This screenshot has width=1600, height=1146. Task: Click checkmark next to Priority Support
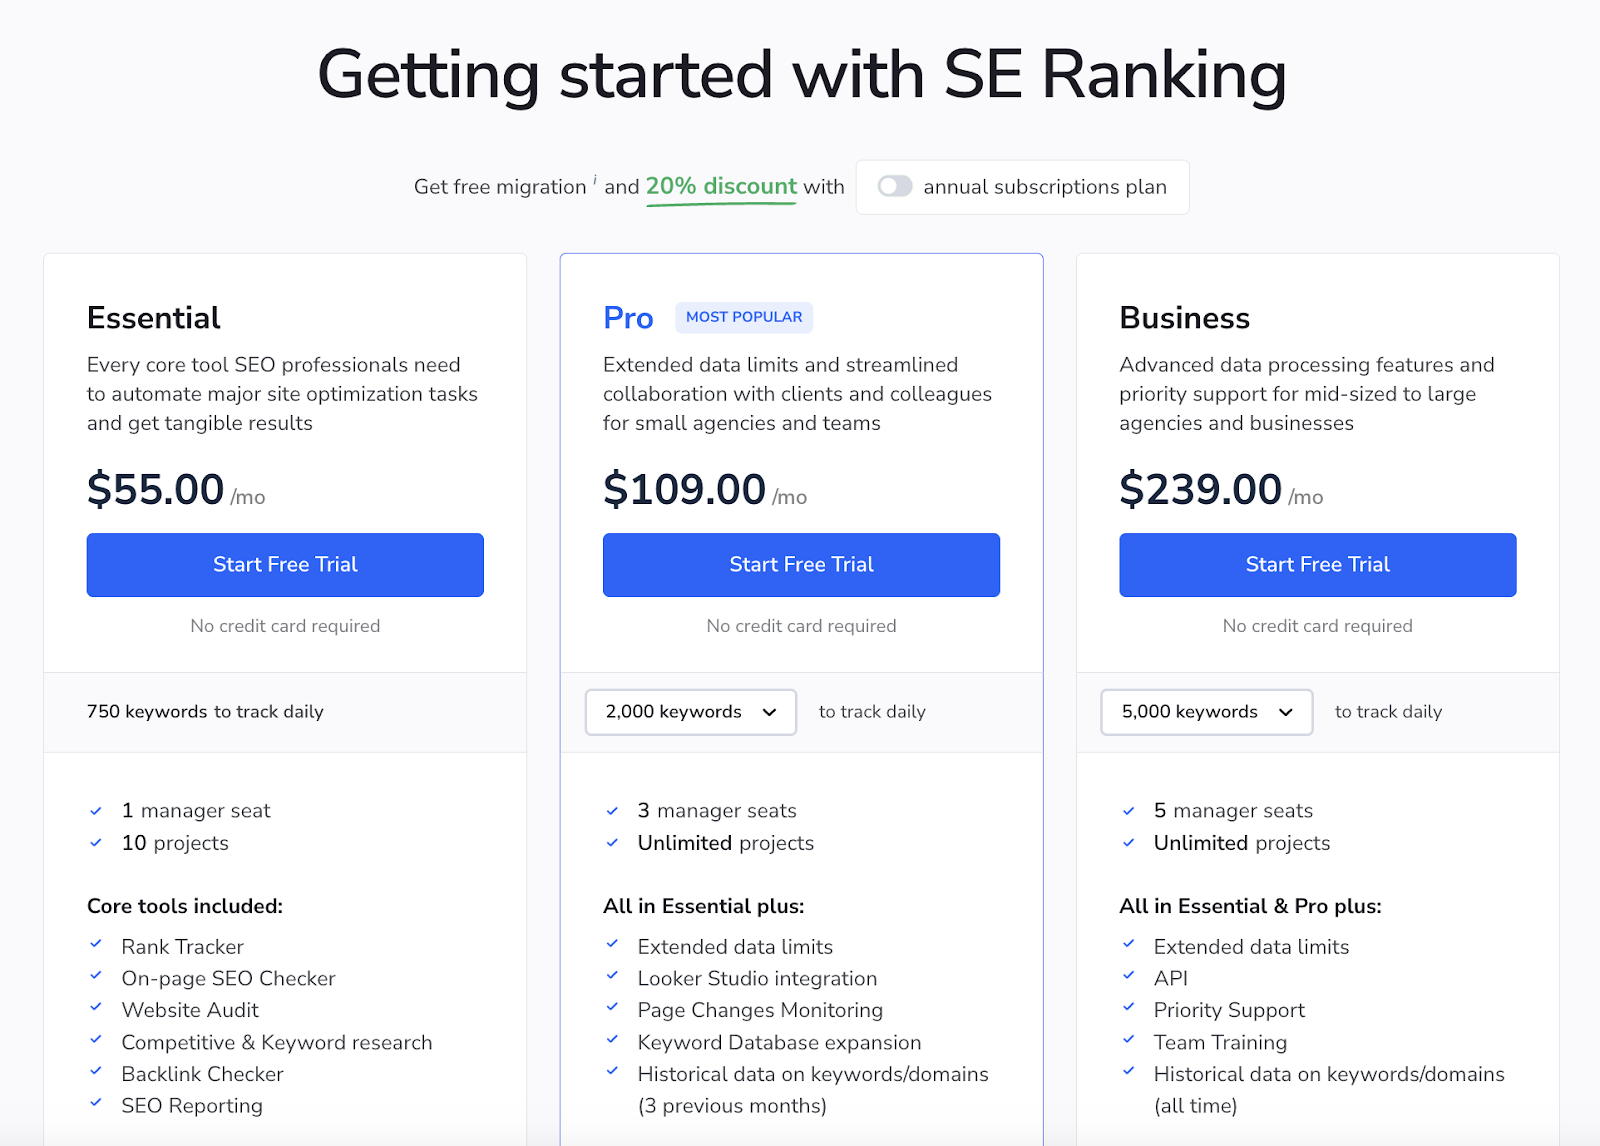[x=1128, y=1008]
